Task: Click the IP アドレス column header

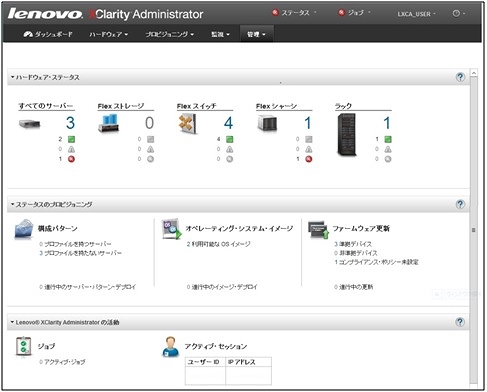Action: 249,362
